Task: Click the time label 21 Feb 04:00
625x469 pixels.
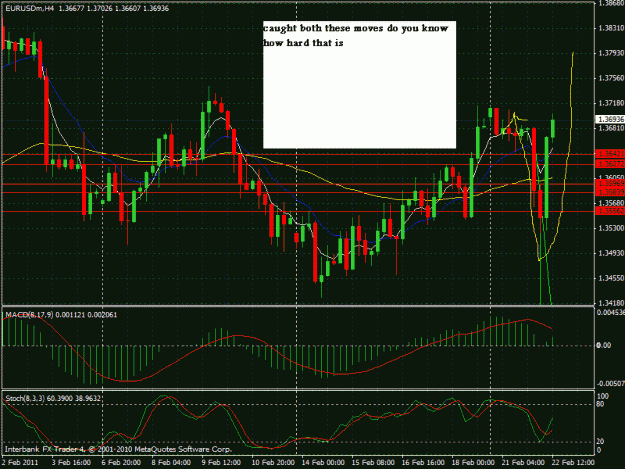Action: pos(523,462)
